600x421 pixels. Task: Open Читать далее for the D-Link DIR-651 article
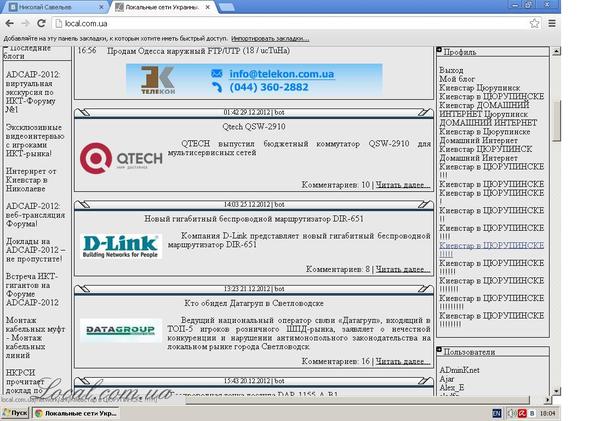[403, 269]
